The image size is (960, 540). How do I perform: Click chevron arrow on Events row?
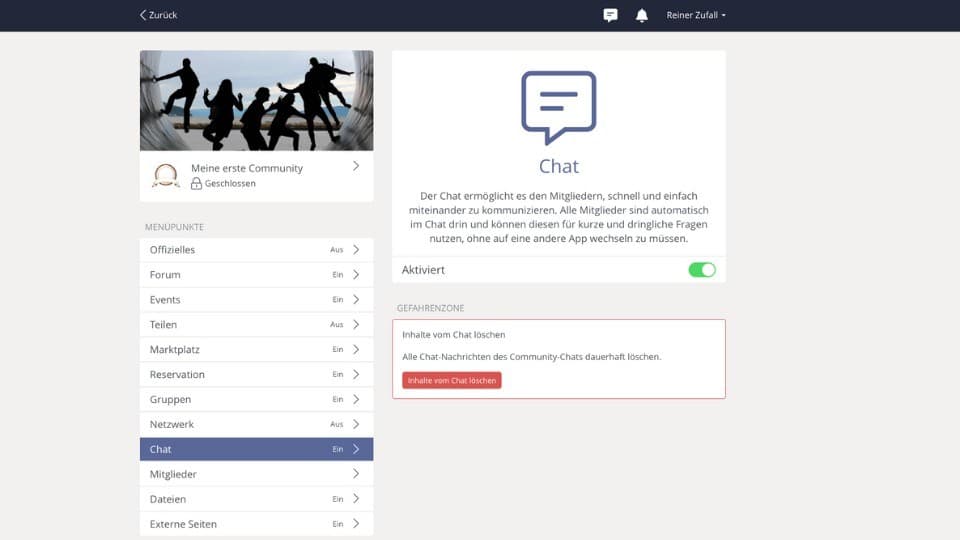click(x=356, y=299)
